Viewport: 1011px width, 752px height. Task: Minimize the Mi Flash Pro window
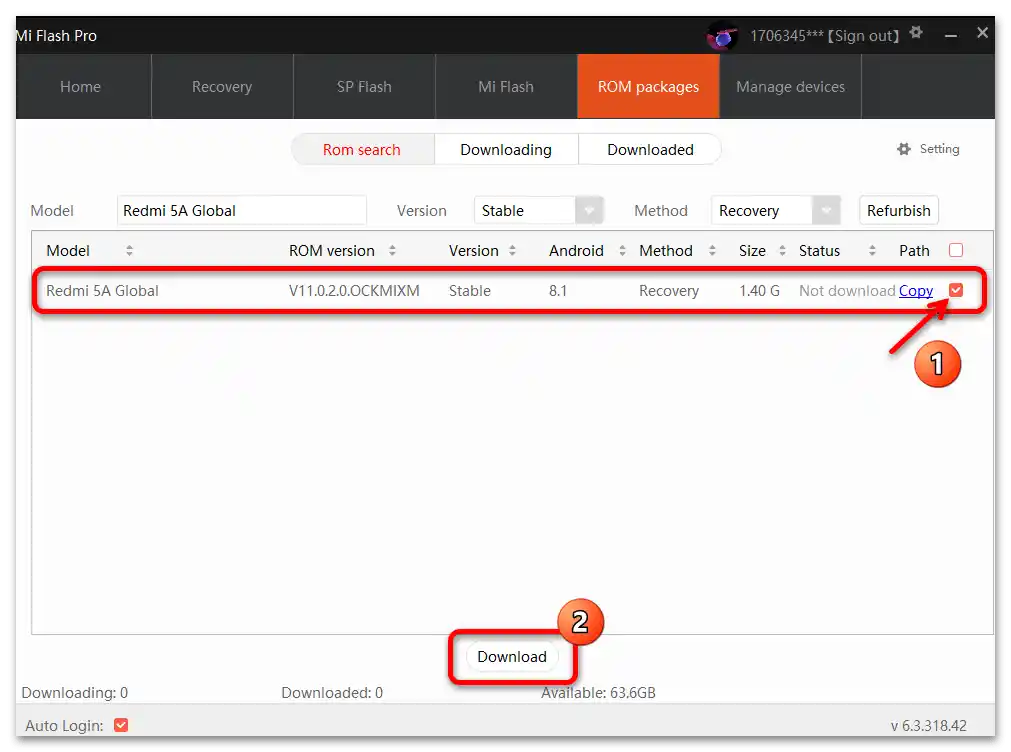(x=950, y=36)
